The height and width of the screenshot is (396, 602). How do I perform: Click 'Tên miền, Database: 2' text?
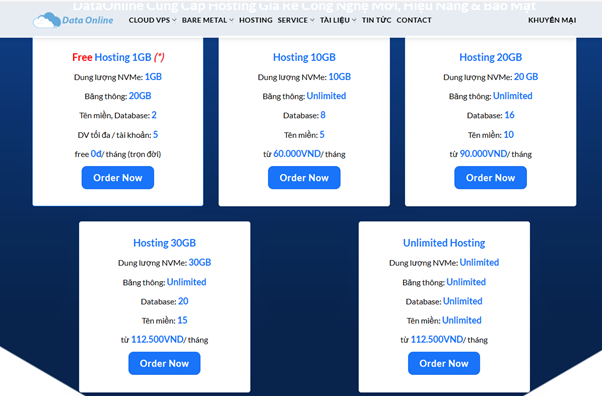point(118,115)
